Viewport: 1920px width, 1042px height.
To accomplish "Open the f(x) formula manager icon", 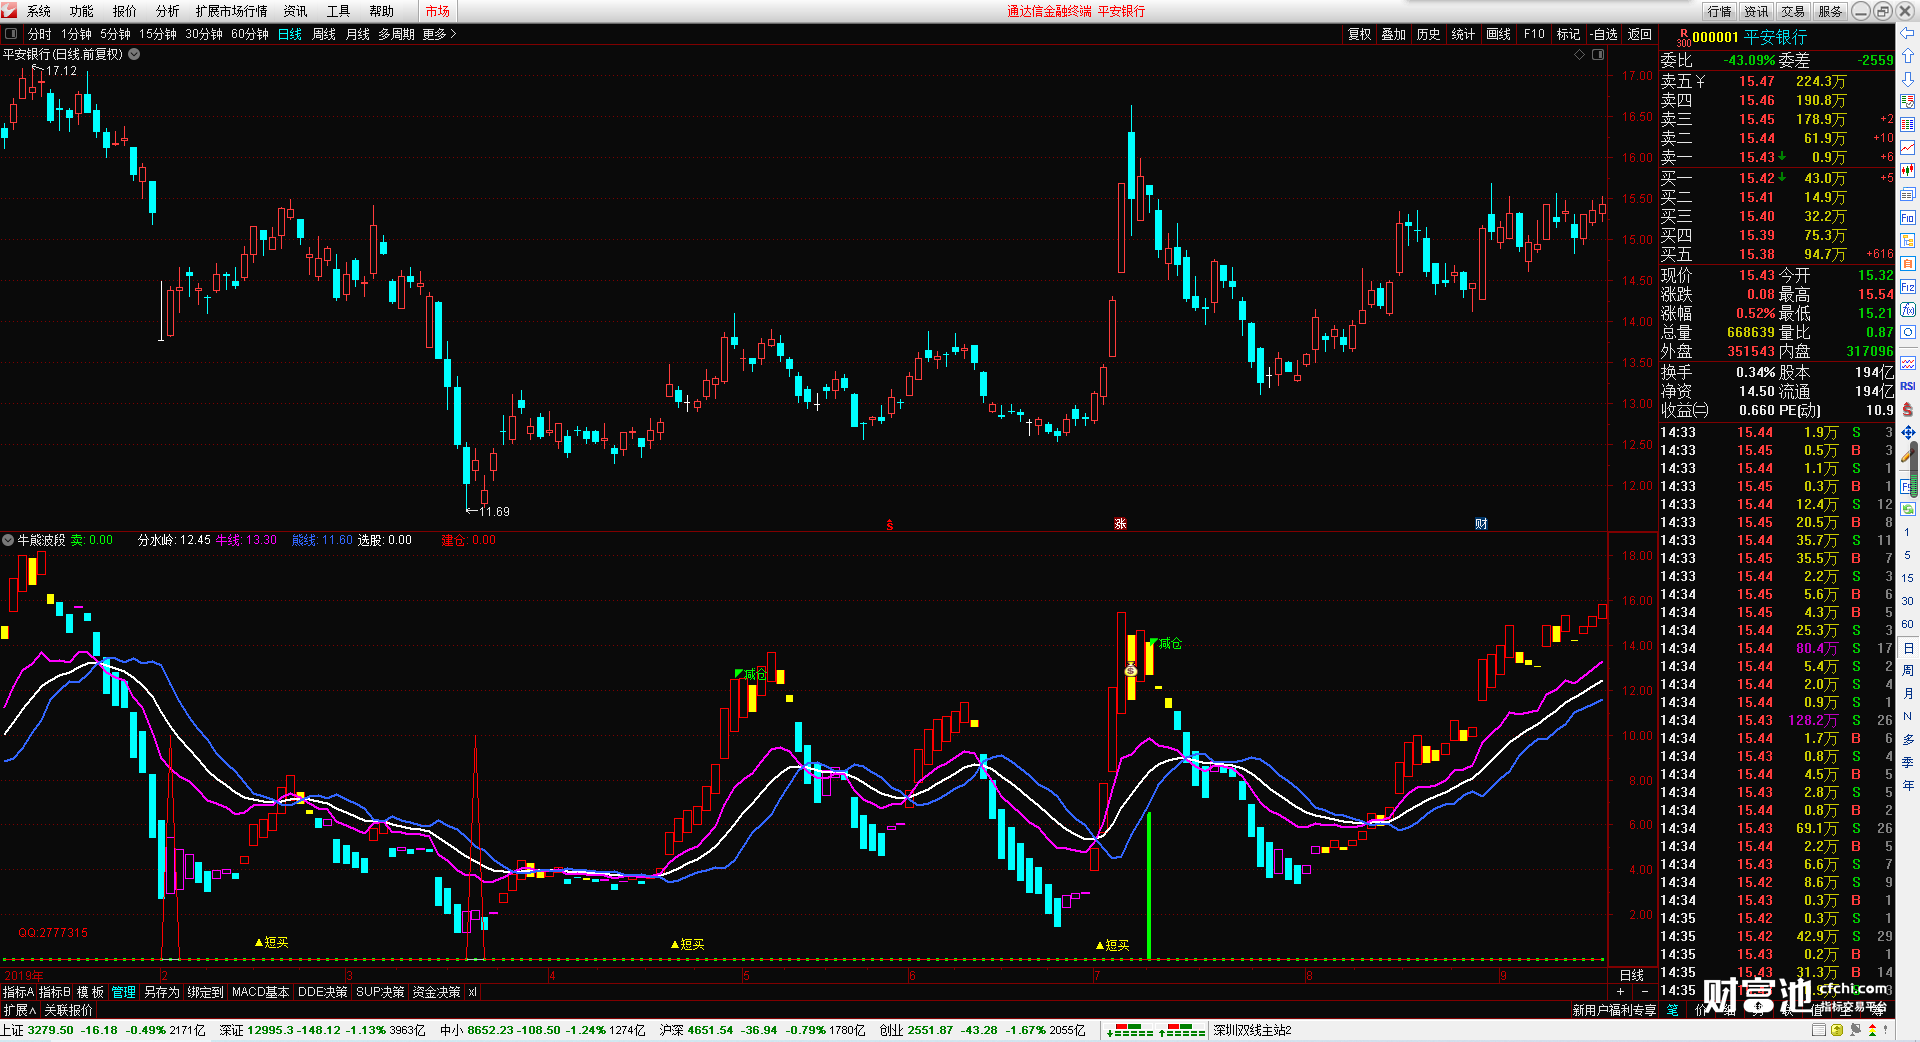I will (x=1908, y=309).
